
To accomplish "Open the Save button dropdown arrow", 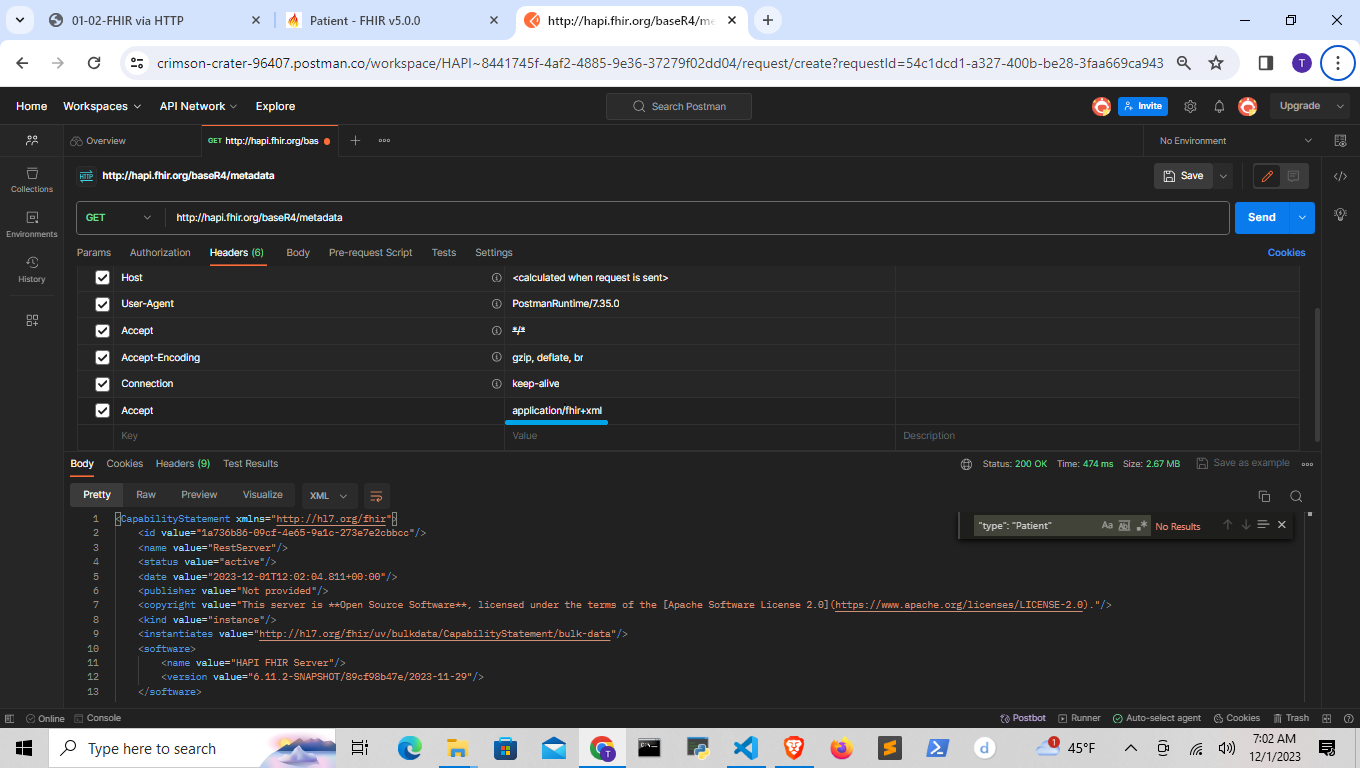I will [x=1223, y=176].
